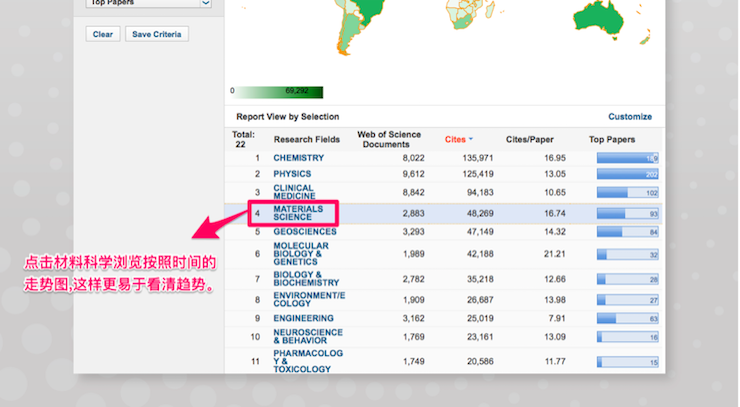Click Biology & Biochemistry top papers bar 28
740x407 pixels.
coord(627,279)
